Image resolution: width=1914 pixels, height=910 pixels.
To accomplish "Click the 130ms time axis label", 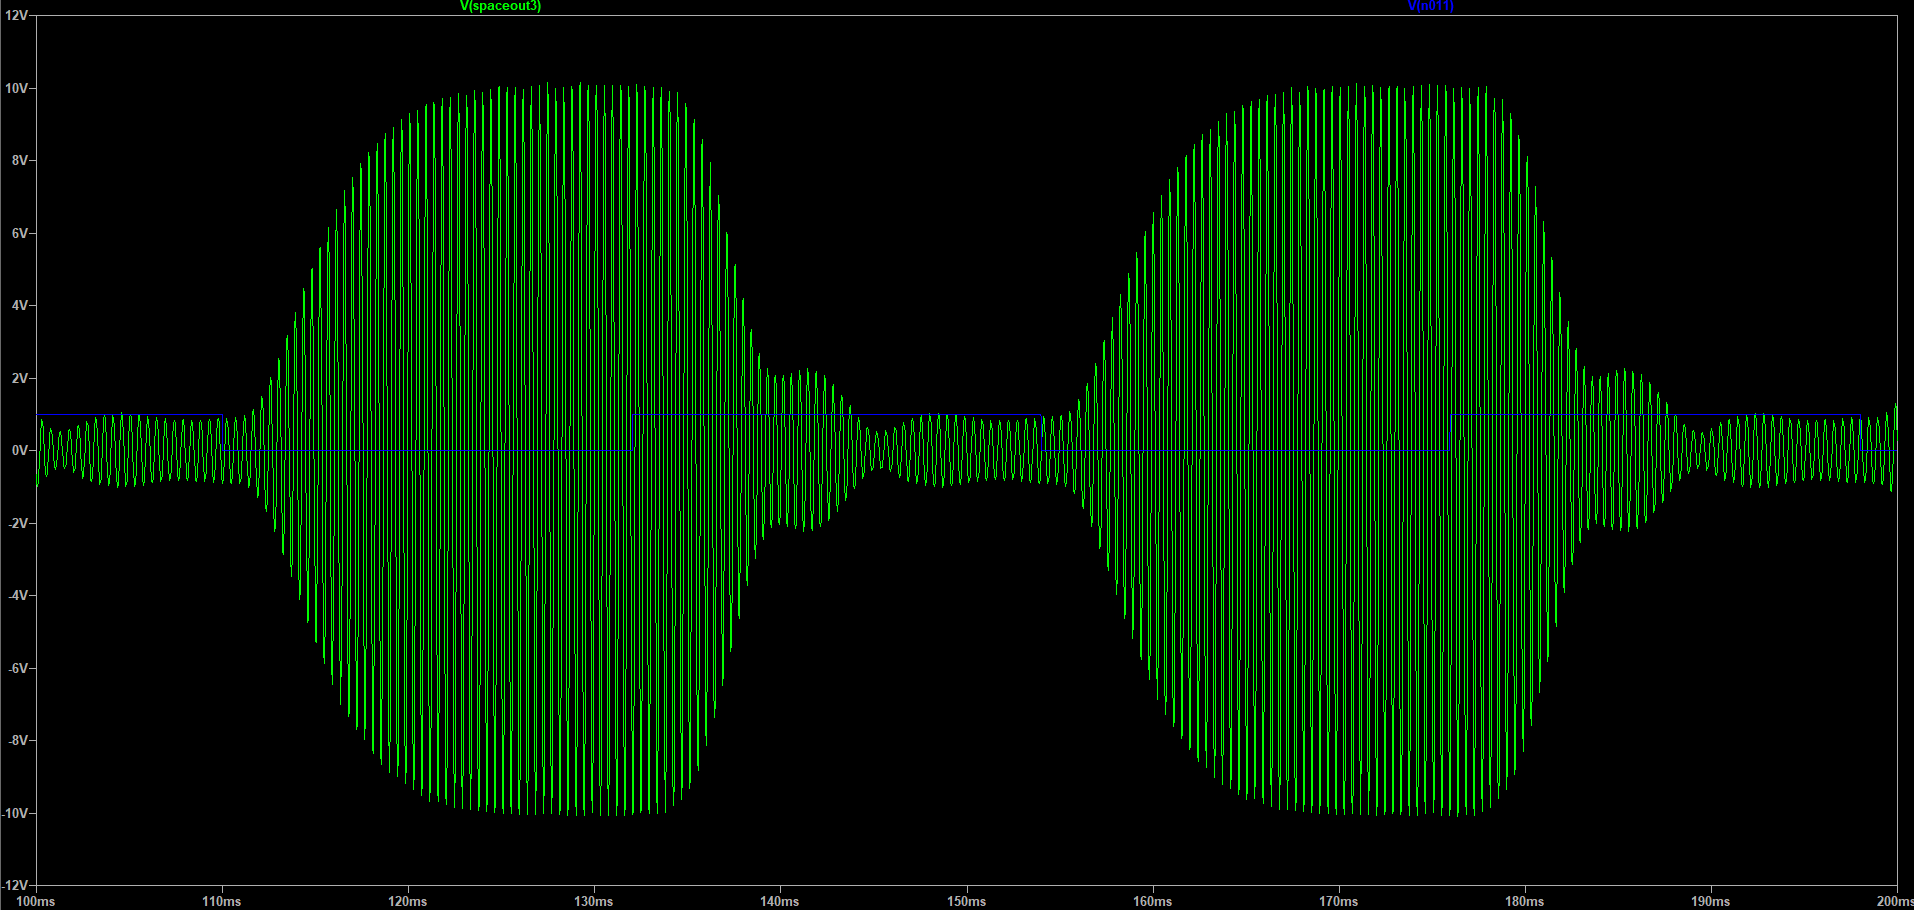I will coord(594,901).
